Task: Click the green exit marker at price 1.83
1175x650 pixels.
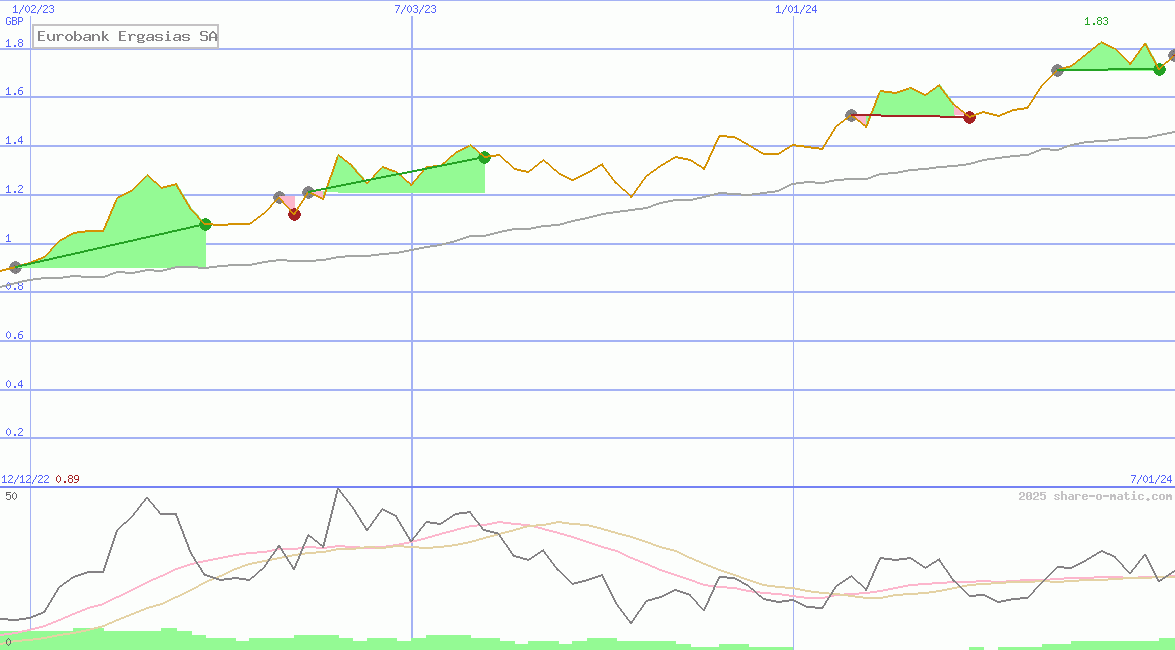Action: point(1158,70)
